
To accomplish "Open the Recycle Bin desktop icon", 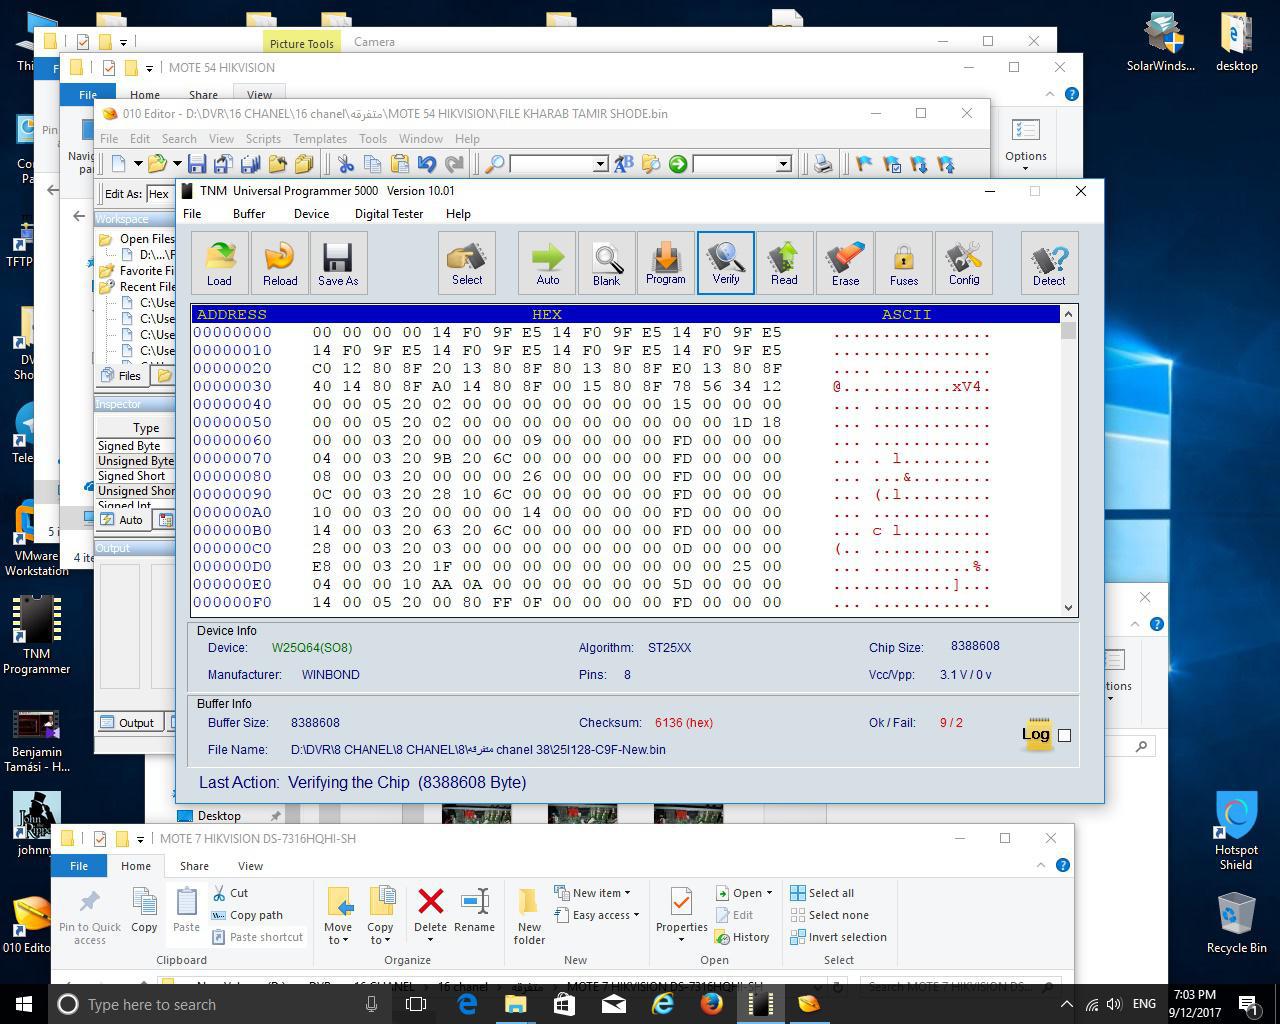I will click(1236, 922).
